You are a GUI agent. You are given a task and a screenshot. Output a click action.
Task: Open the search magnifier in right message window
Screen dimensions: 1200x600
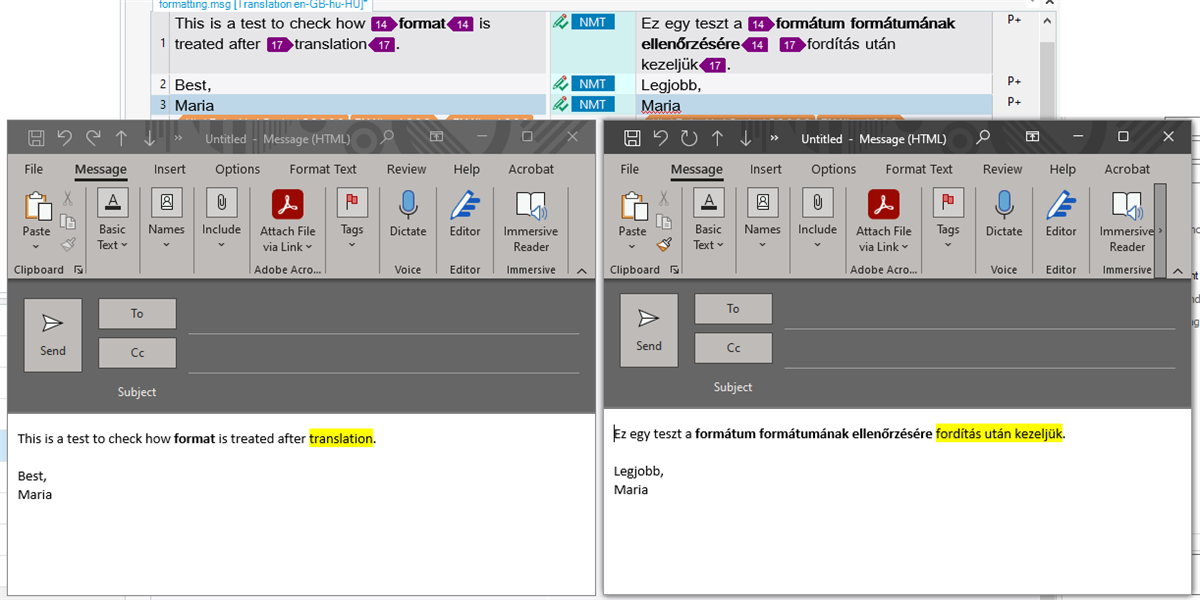point(983,137)
